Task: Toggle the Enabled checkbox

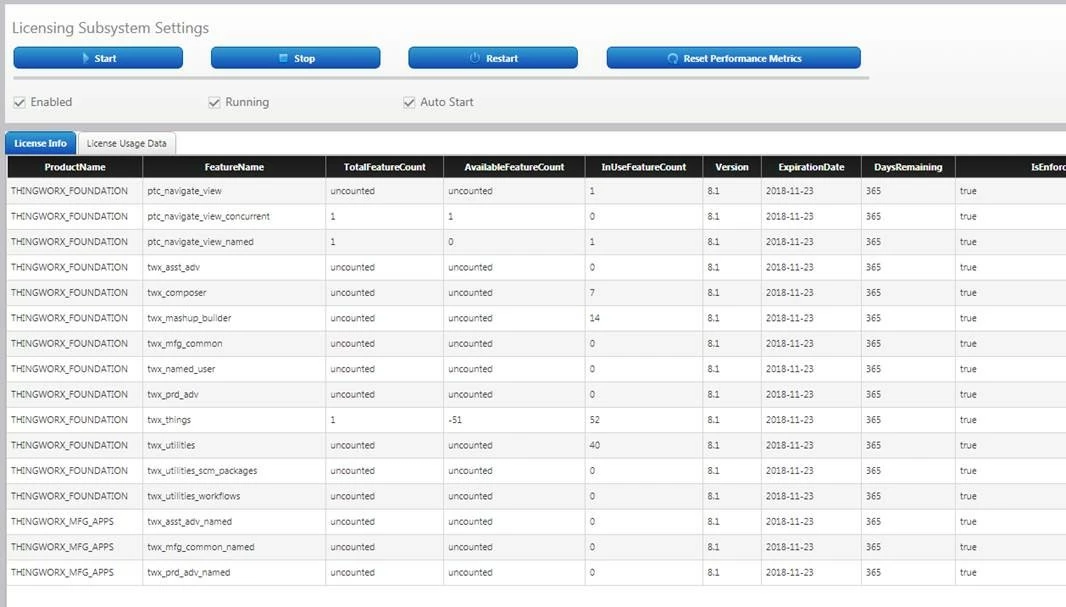Action: (x=20, y=102)
